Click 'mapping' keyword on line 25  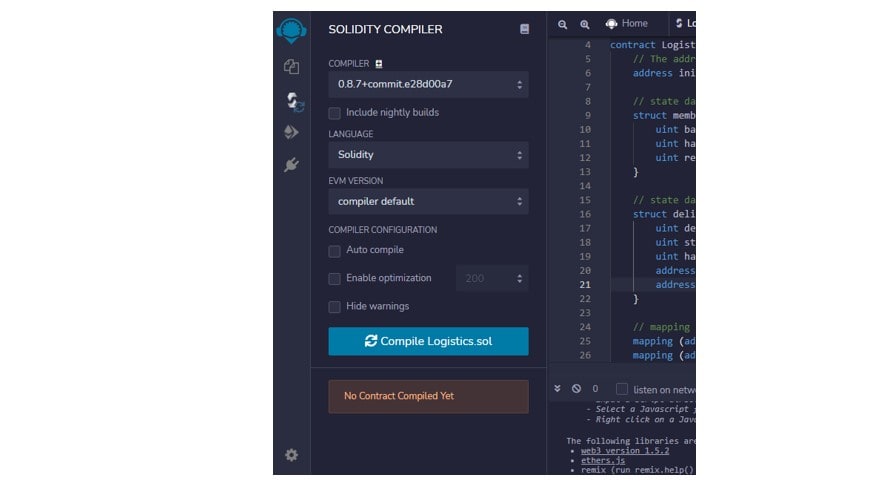point(652,341)
